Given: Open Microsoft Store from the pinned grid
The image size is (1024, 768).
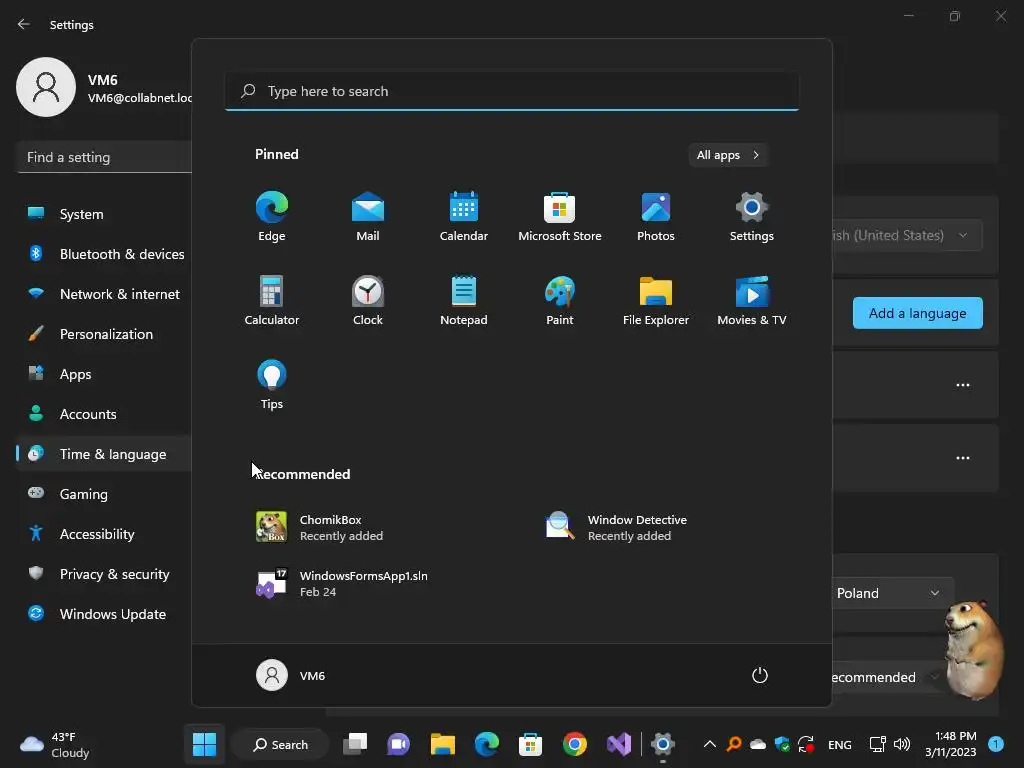Looking at the screenshot, I should (560, 216).
